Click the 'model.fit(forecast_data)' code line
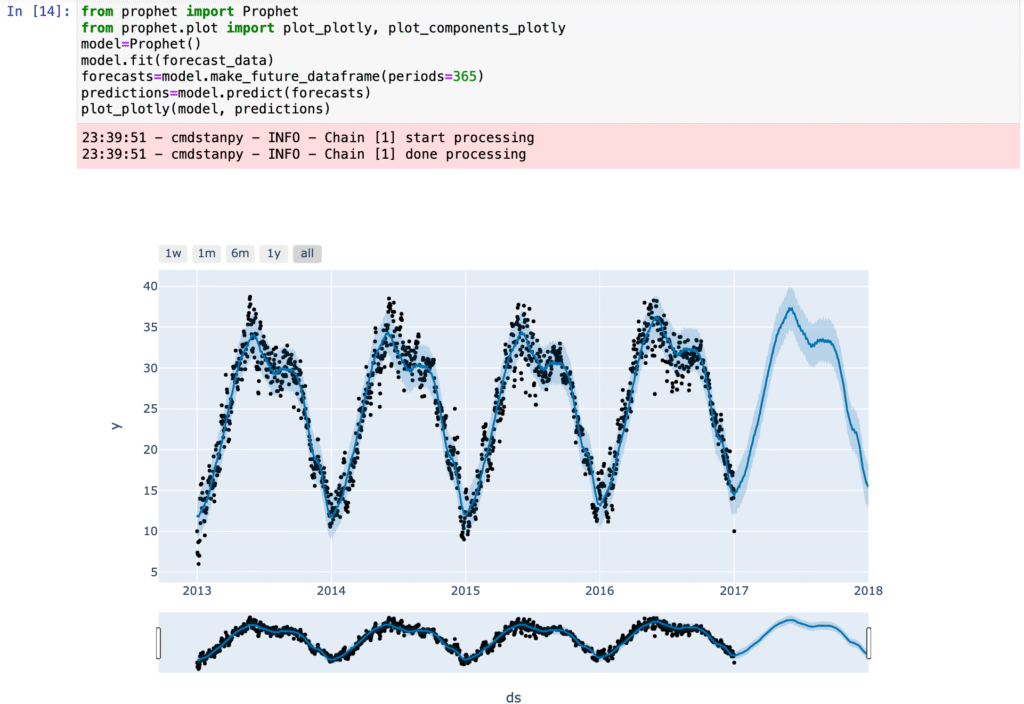This screenshot has width=1024, height=704. (178, 60)
